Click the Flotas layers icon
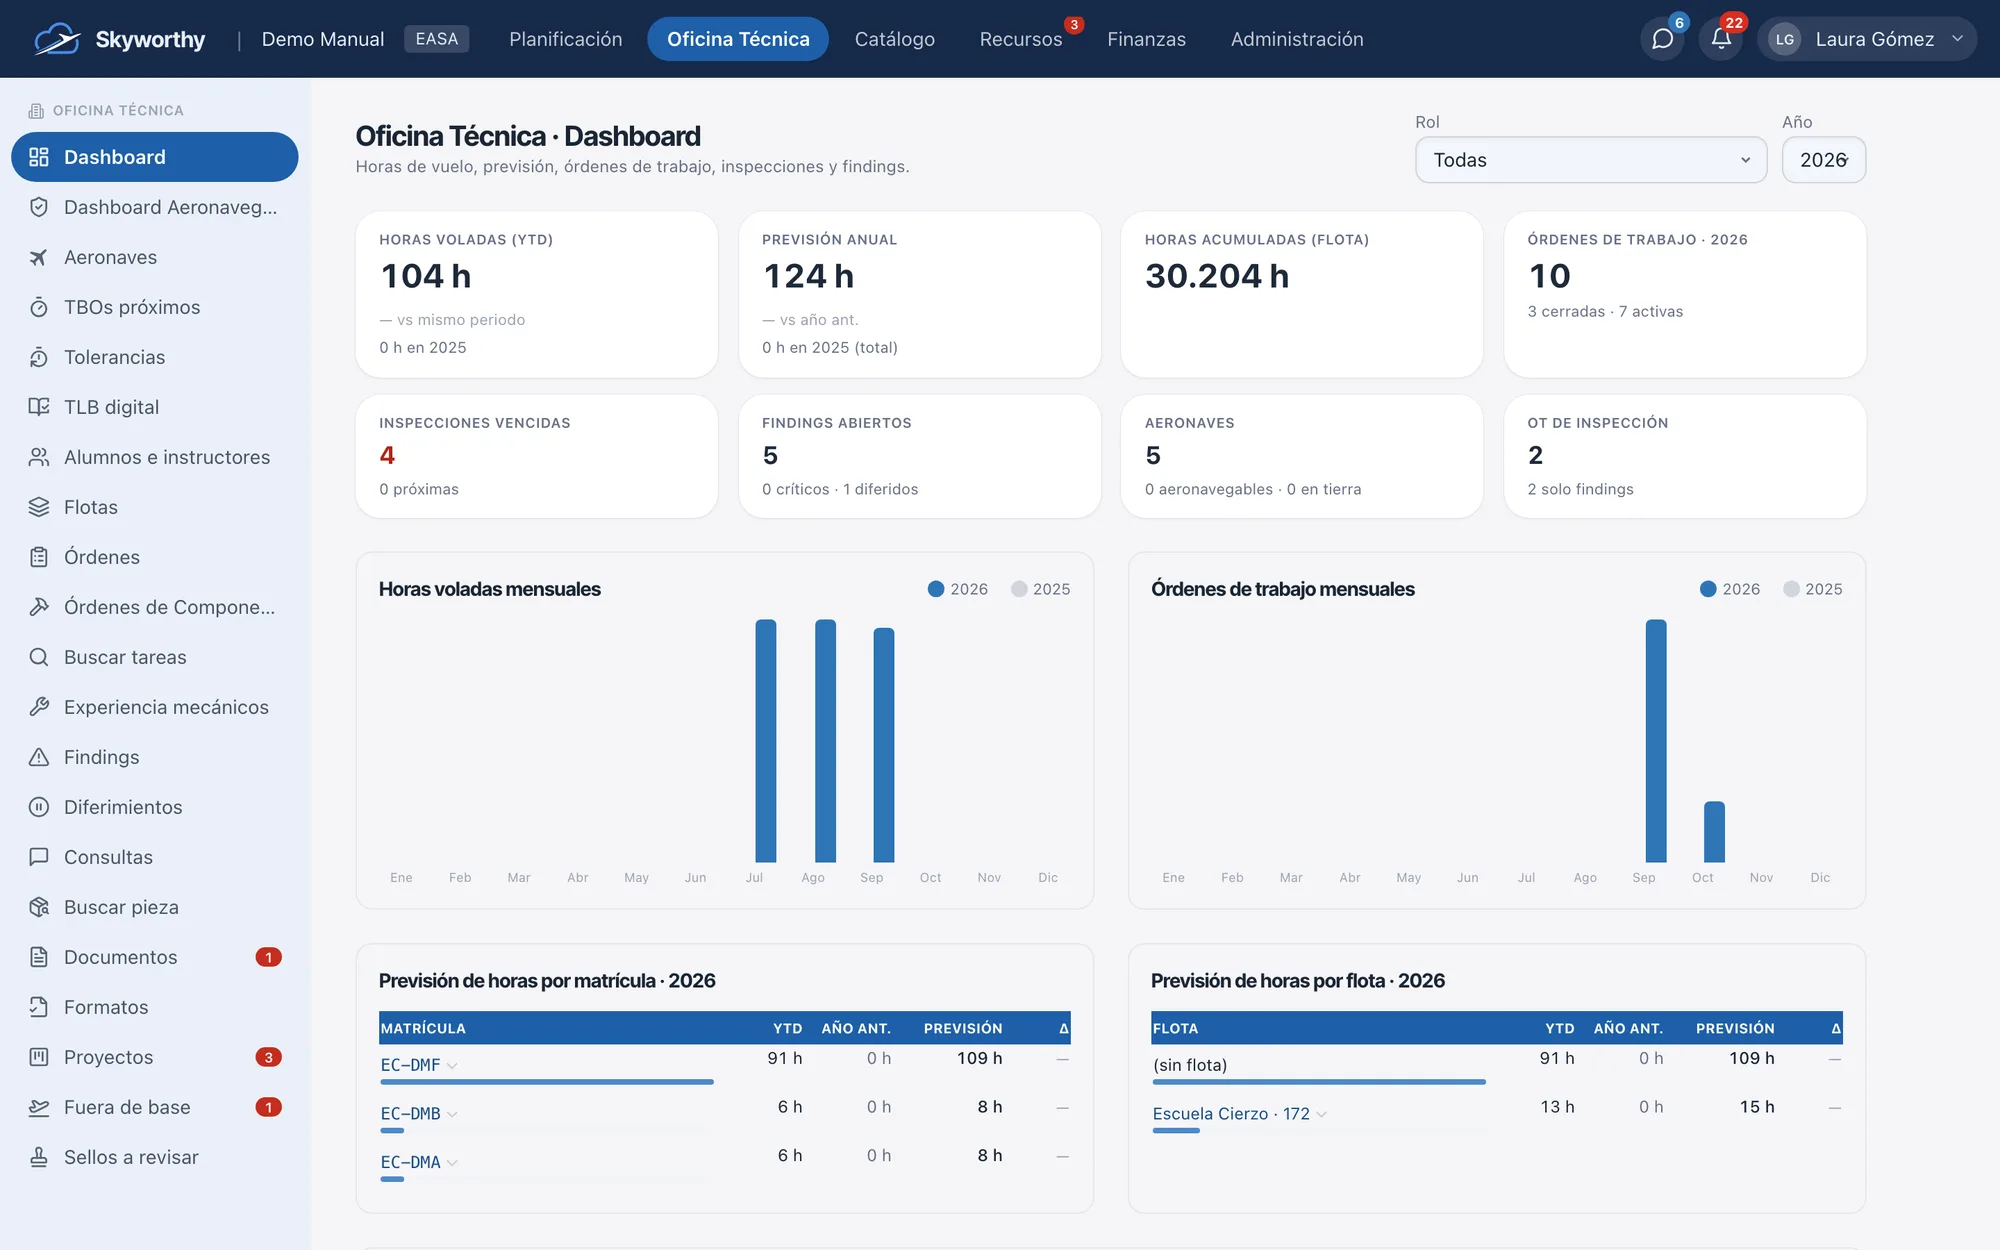The width and height of the screenshot is (2000, 1250). tap(39, 507)
